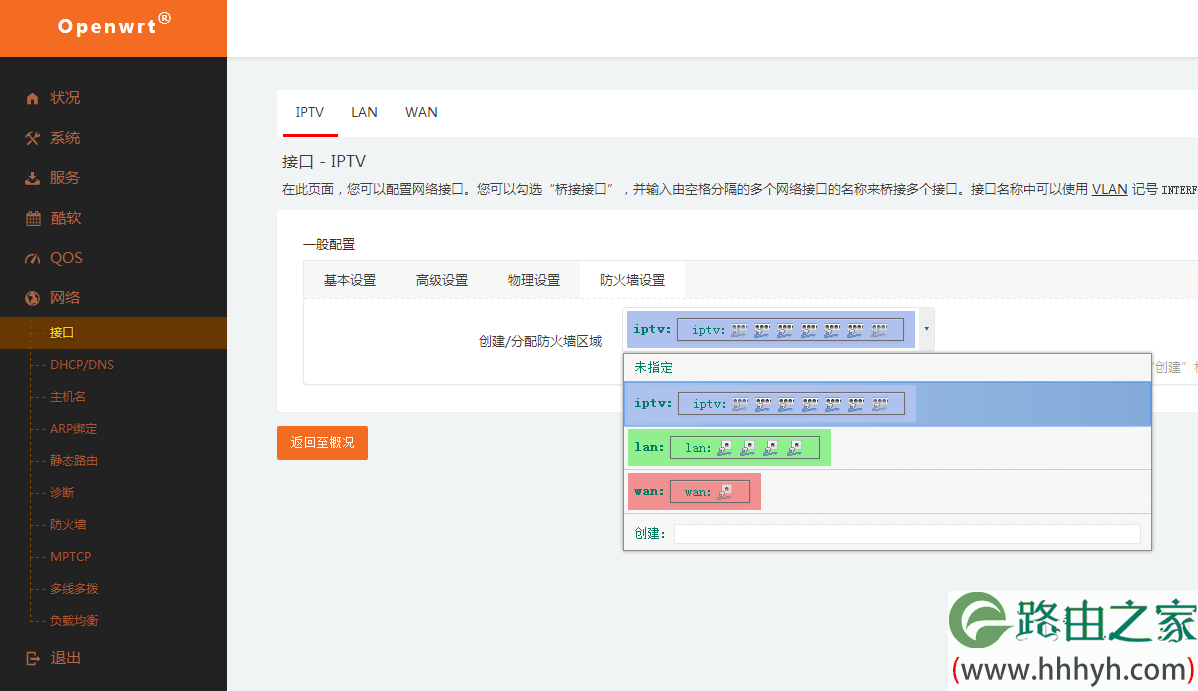Switch to the LAN interface tab
The image size is (1198, 691).
tap(364, 112)
